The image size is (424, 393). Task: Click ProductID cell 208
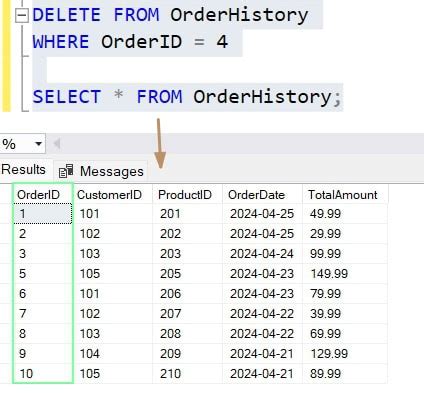pyautogui.click(x=187, y=334)
